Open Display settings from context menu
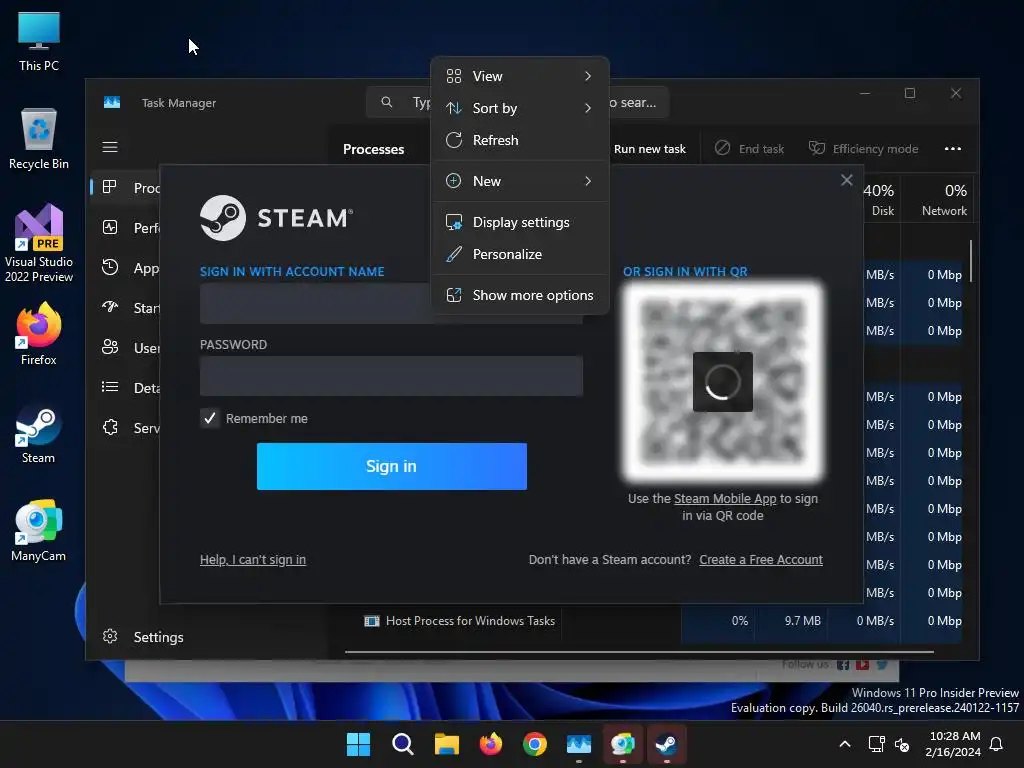Viewport: 1024px width, 768px height. pos(520,222)
